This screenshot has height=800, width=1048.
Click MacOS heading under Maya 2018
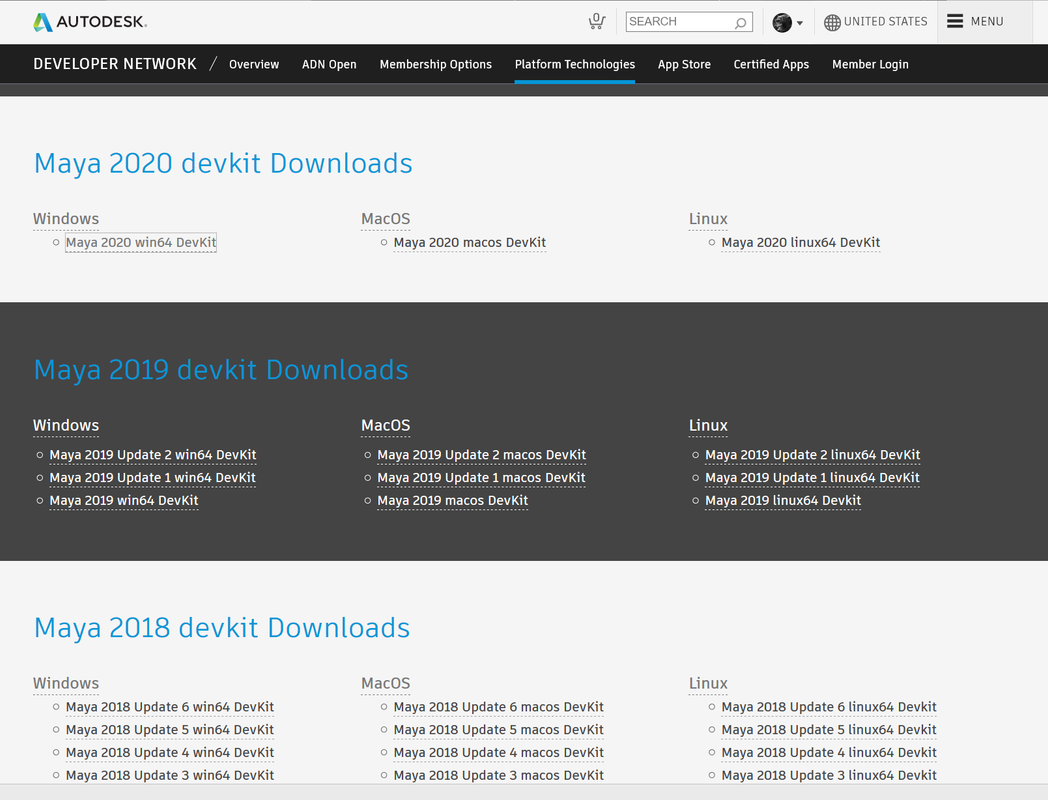pyautogui.click(x=386, y=684)
